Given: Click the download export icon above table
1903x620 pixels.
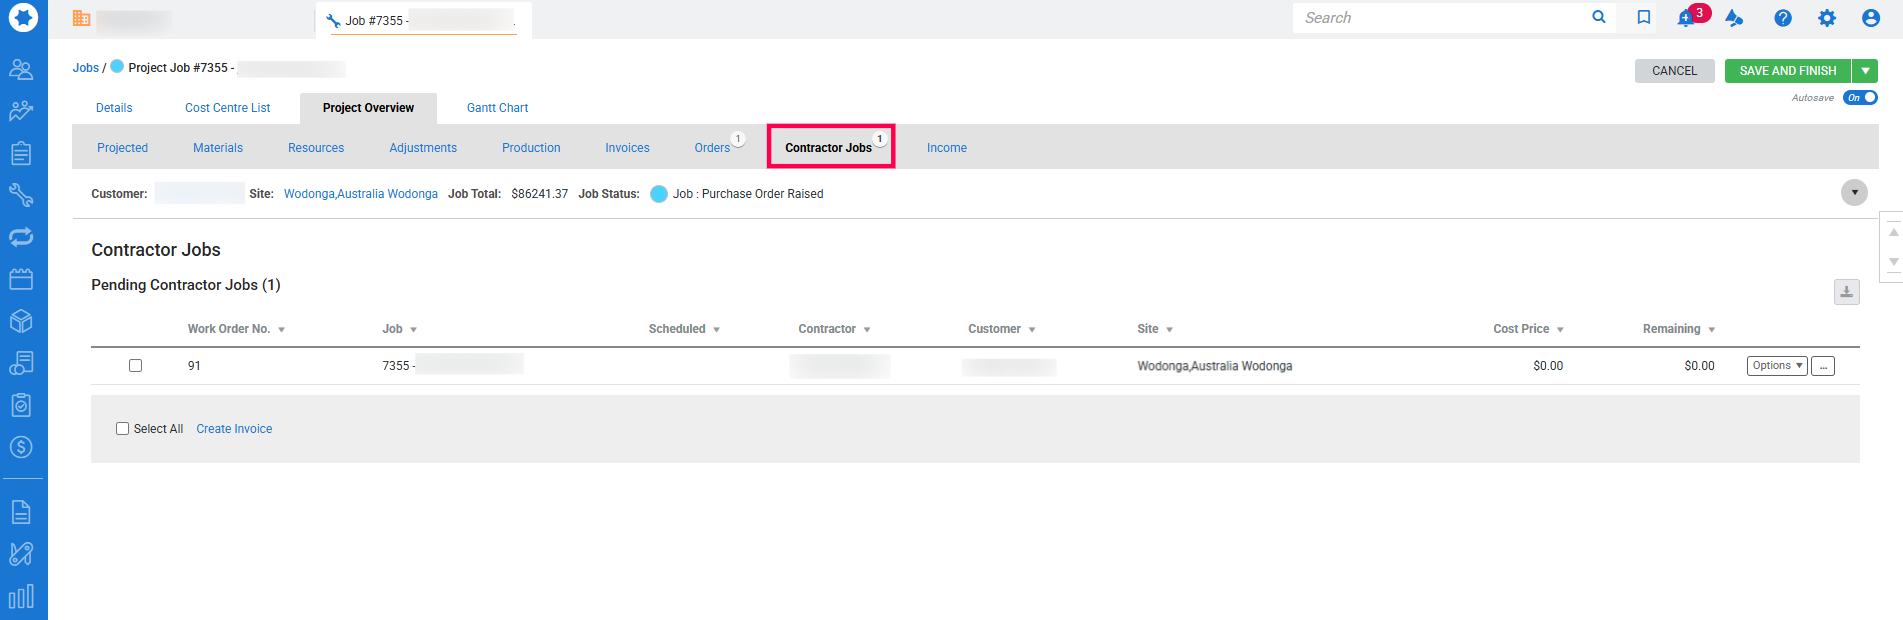Looking at the screenshot, I should tap(1846, 292).
